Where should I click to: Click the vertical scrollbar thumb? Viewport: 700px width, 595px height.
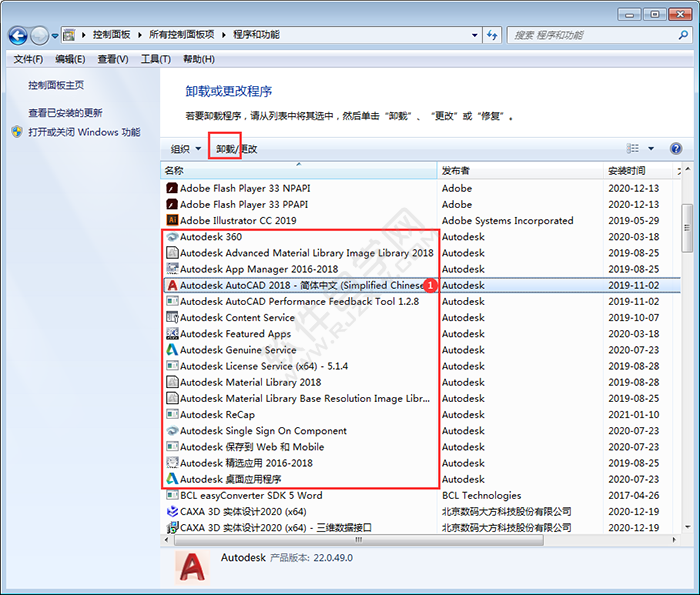688,229
